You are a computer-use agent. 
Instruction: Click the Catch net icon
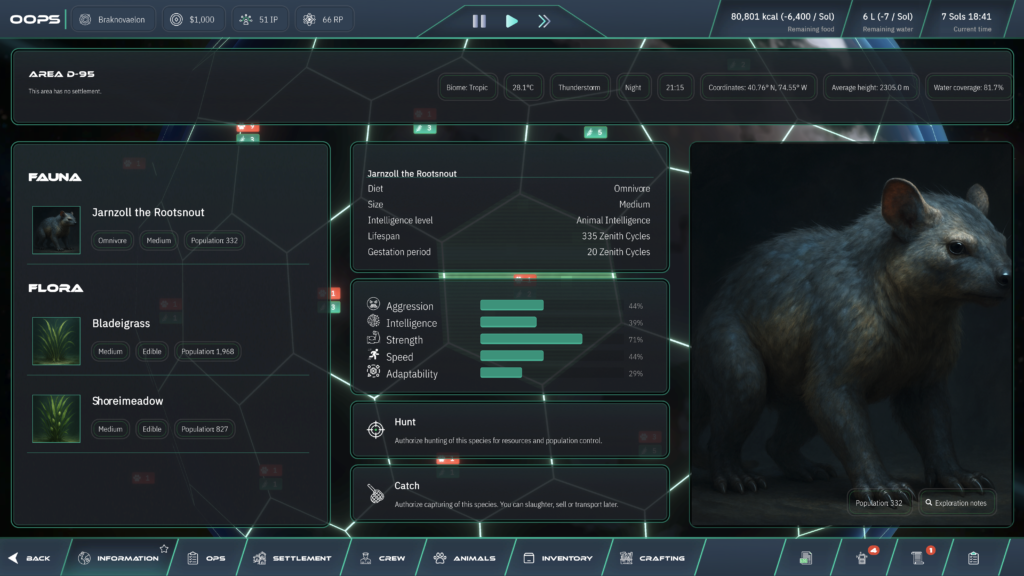375,493
